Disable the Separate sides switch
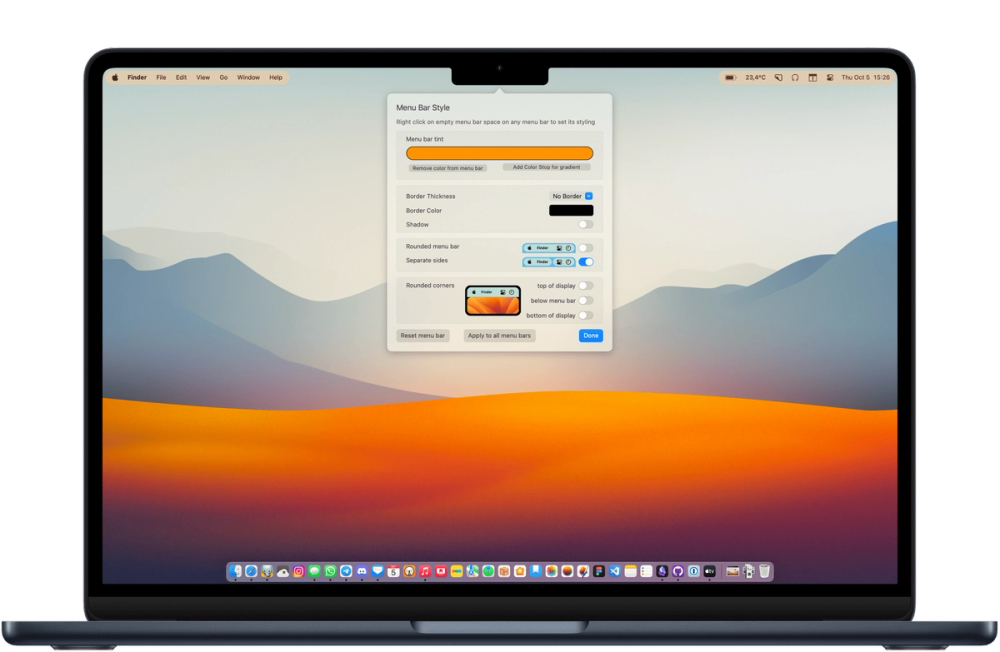 point(585,262)
